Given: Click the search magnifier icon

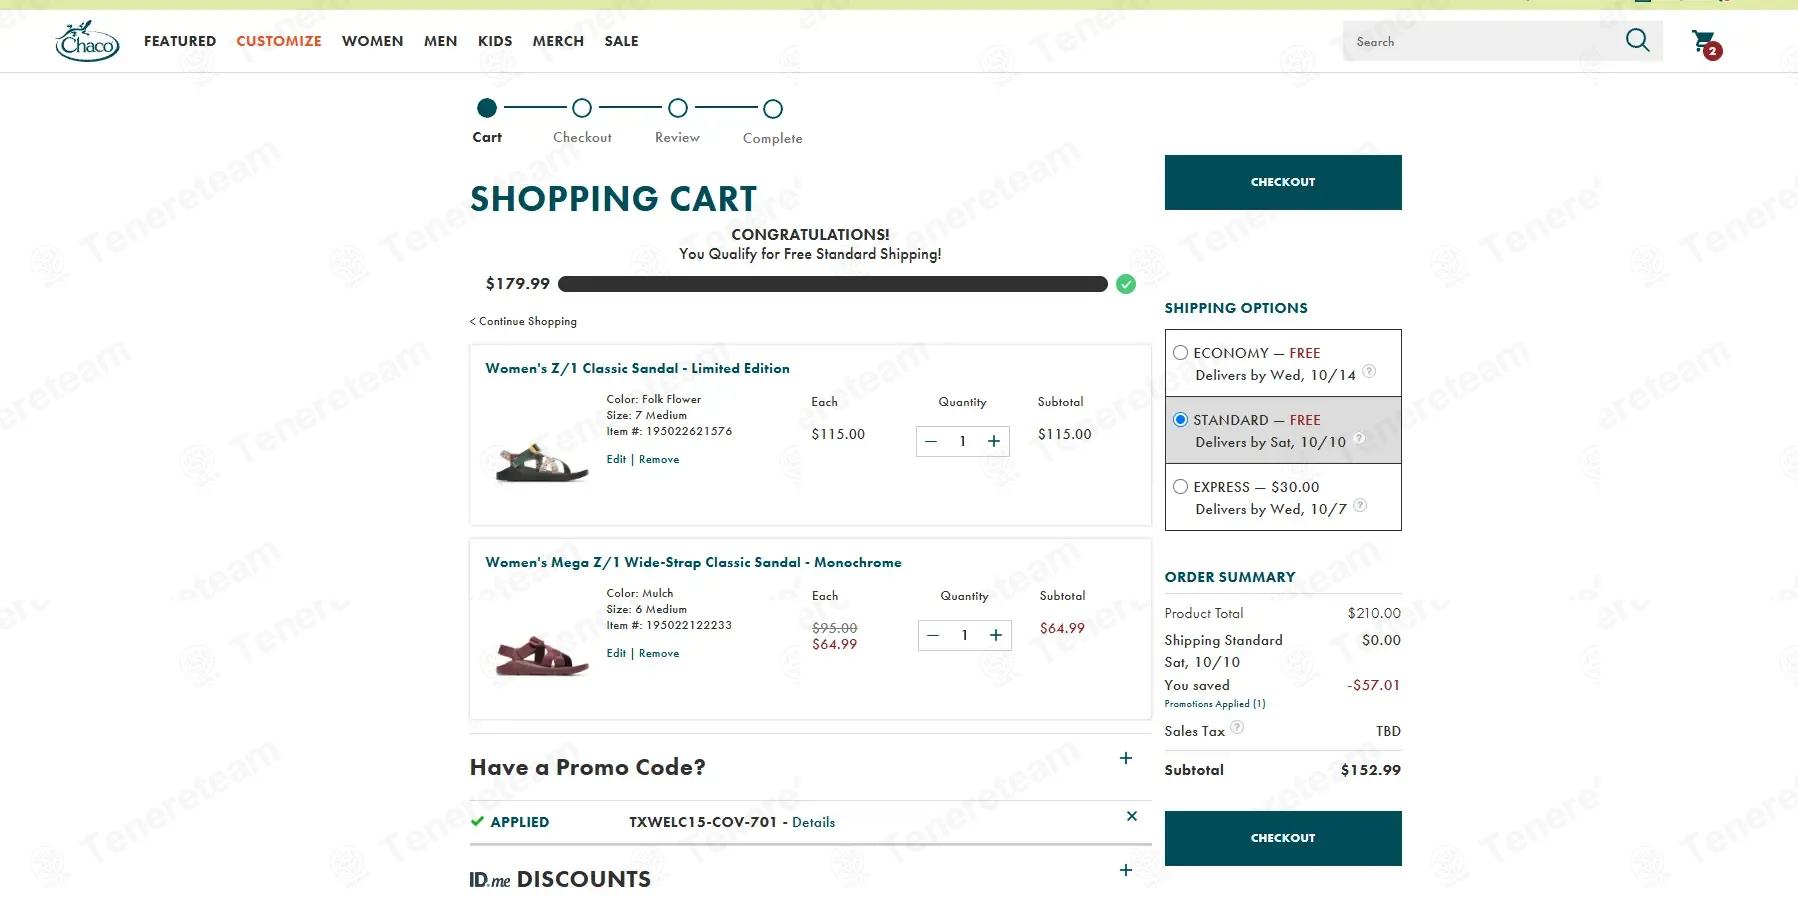Looking at the screenshot, I should click(1637, 41).
